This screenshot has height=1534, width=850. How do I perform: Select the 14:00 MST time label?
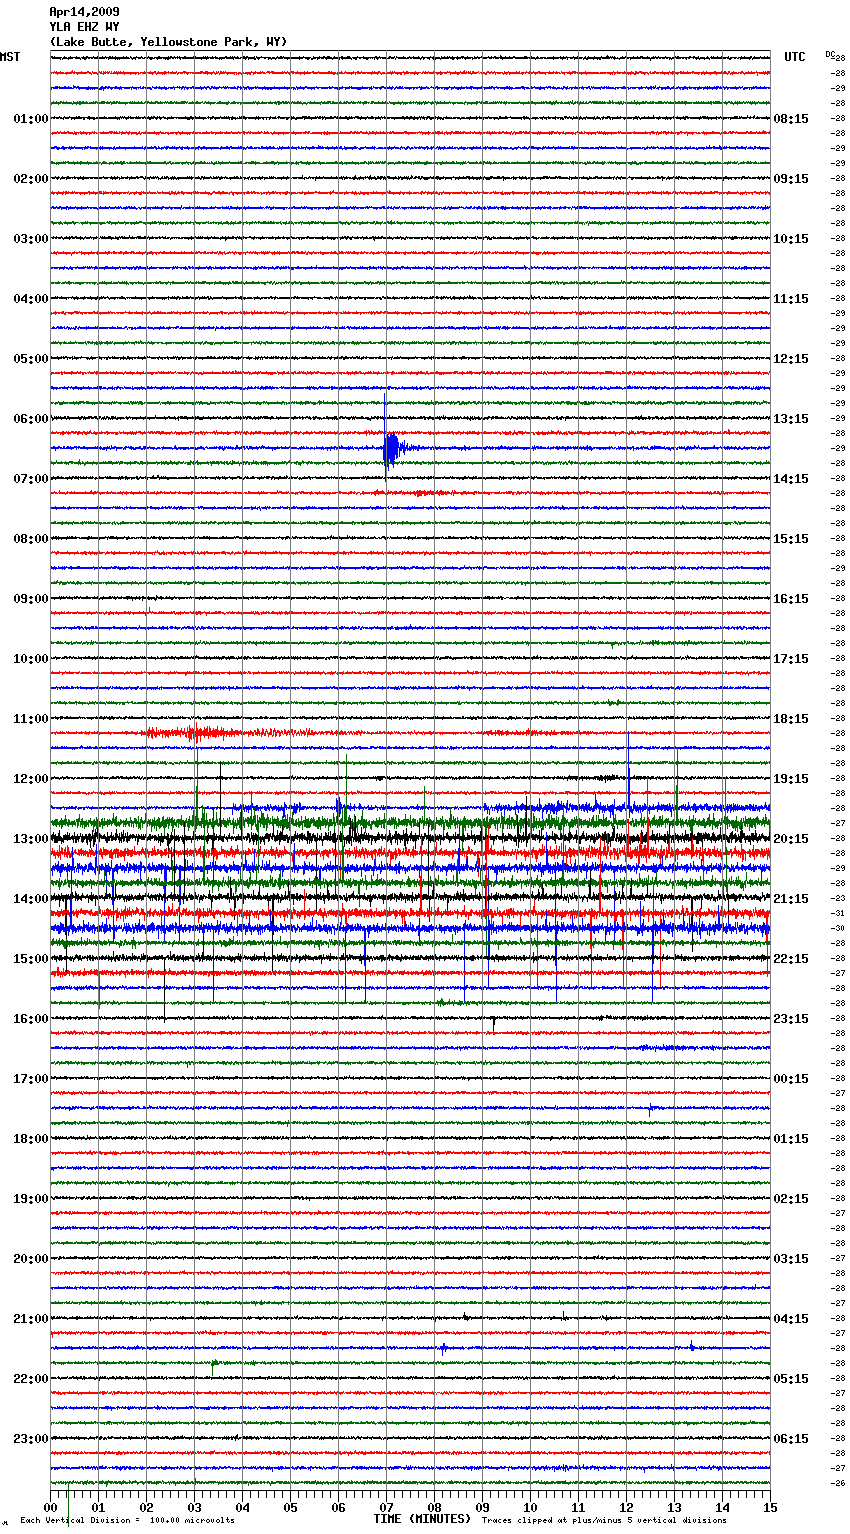30,899
